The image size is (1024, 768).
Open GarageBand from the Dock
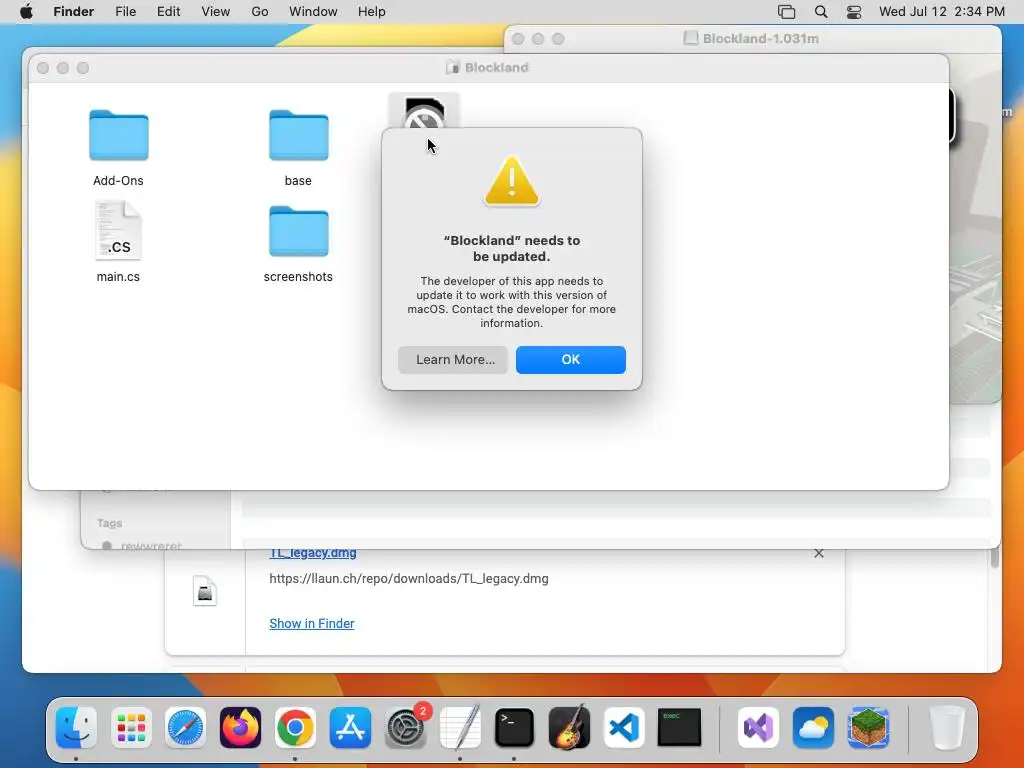pyautogui.click(x=569, y=727)
